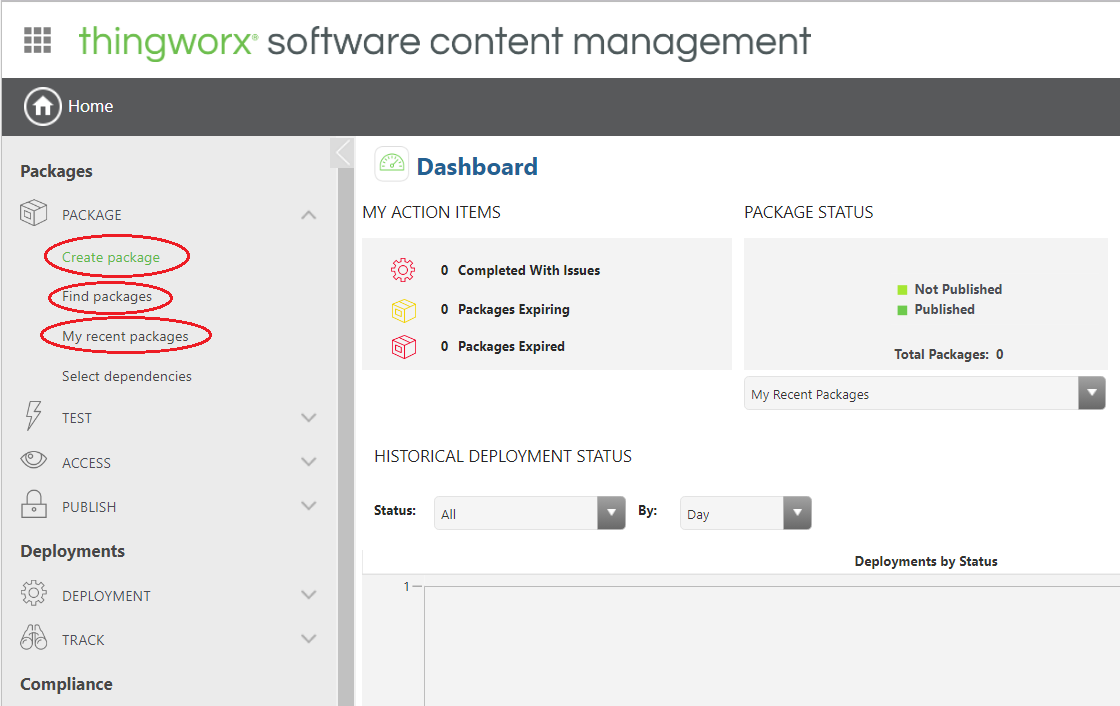1120x706 pixels.
Task: Click the Dashboard gauge icon
Action: pos(391,164)
